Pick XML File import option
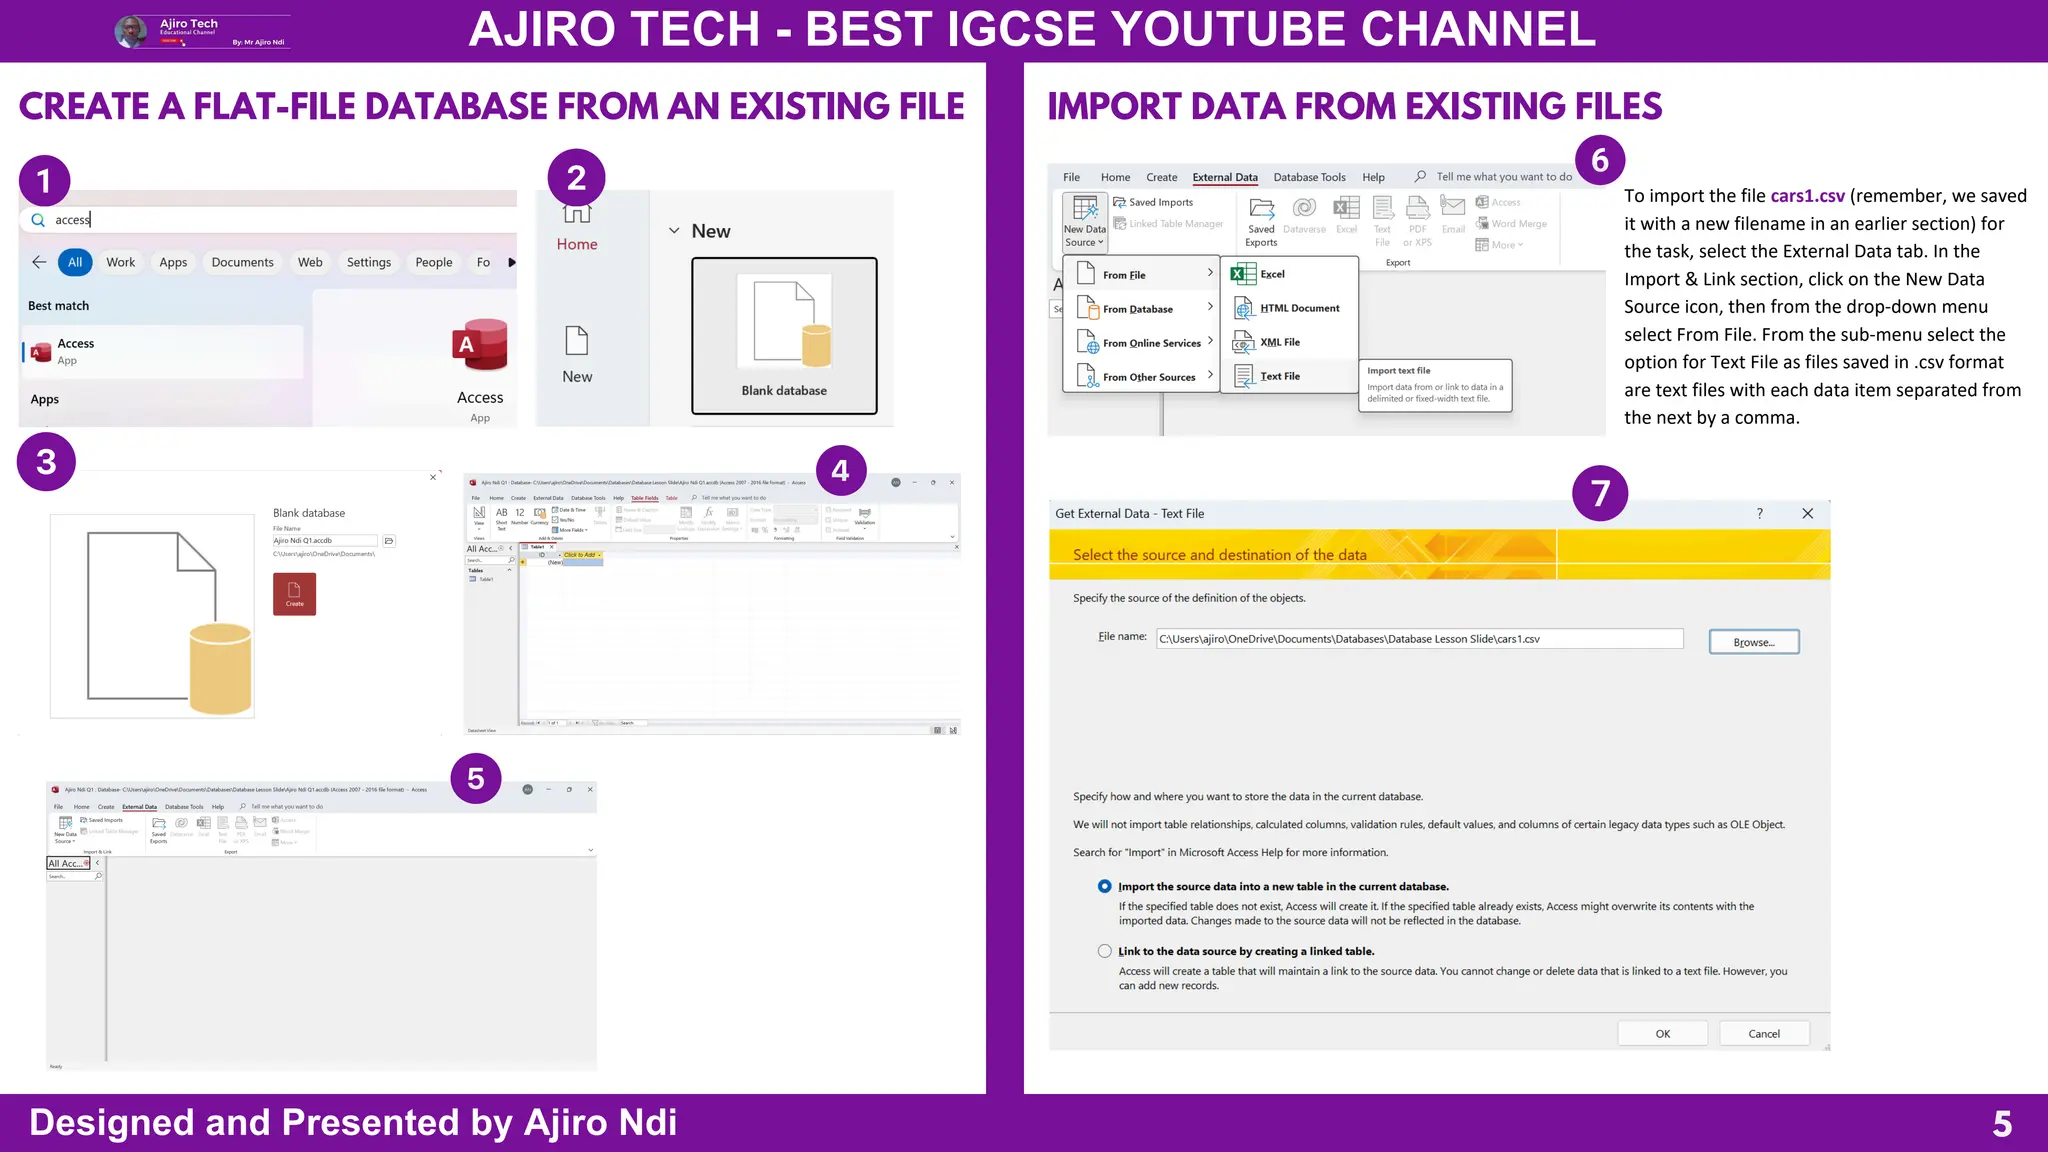Screen dimensions: 2048x1152 pyautogui.click(x=1279, y=342)
